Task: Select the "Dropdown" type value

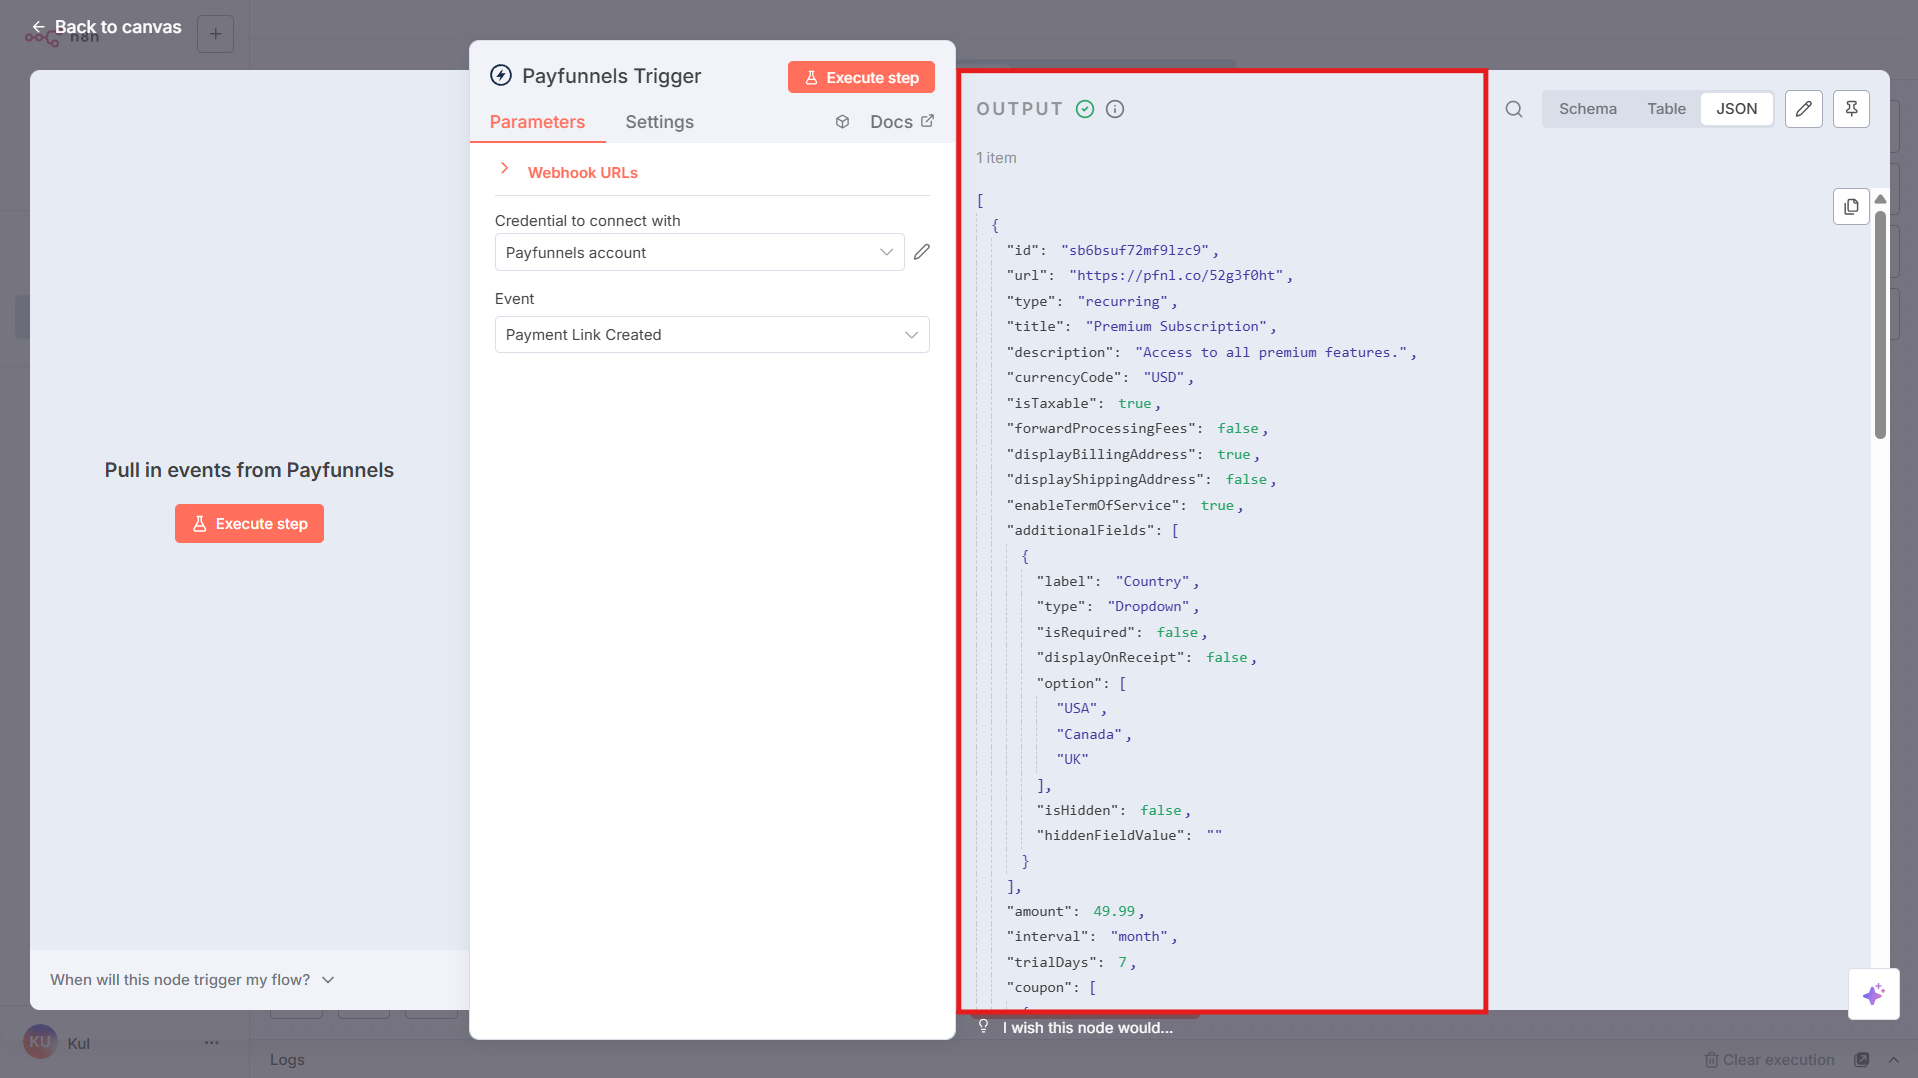Action: coord(1148,606)
